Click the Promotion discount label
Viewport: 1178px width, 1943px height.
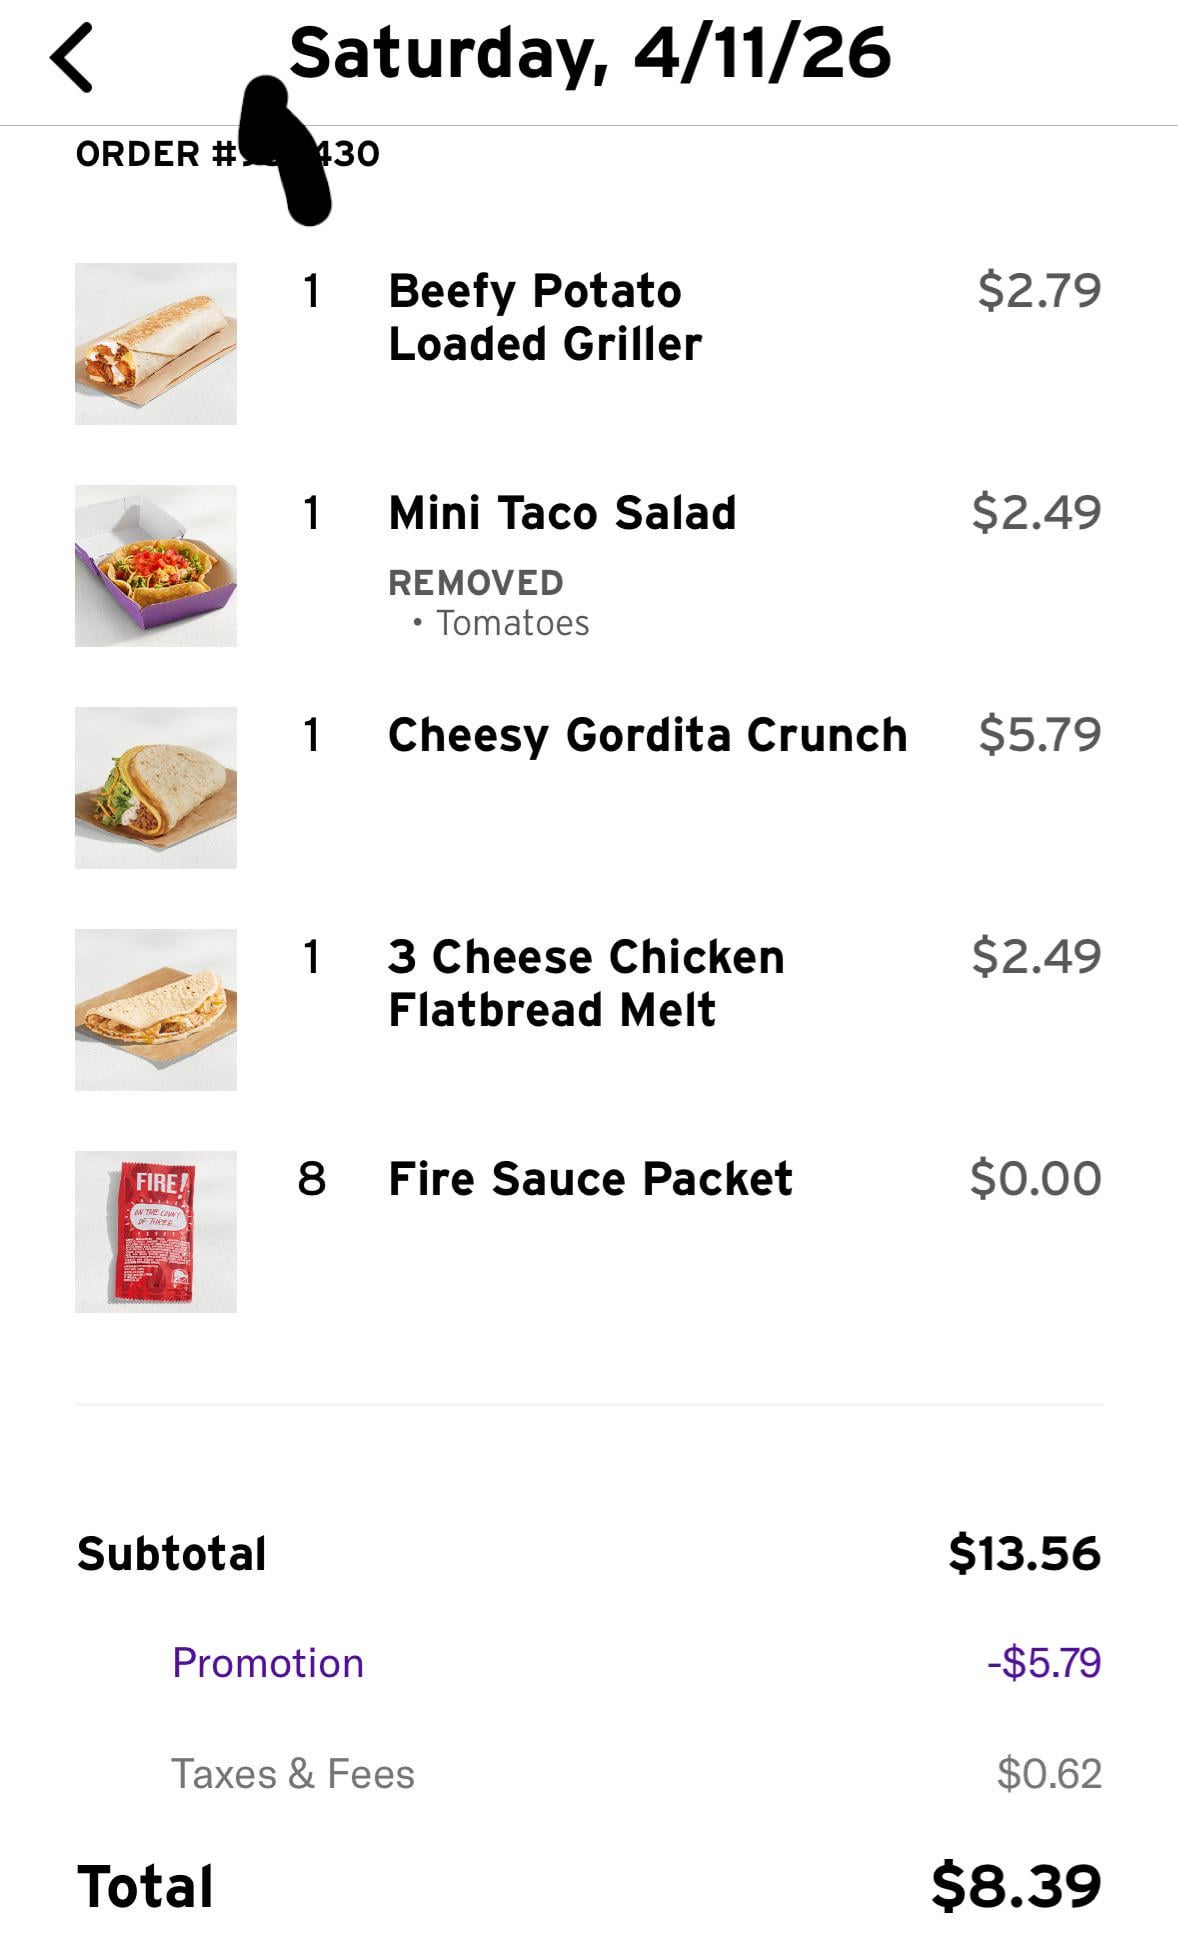coord(268,1663)
